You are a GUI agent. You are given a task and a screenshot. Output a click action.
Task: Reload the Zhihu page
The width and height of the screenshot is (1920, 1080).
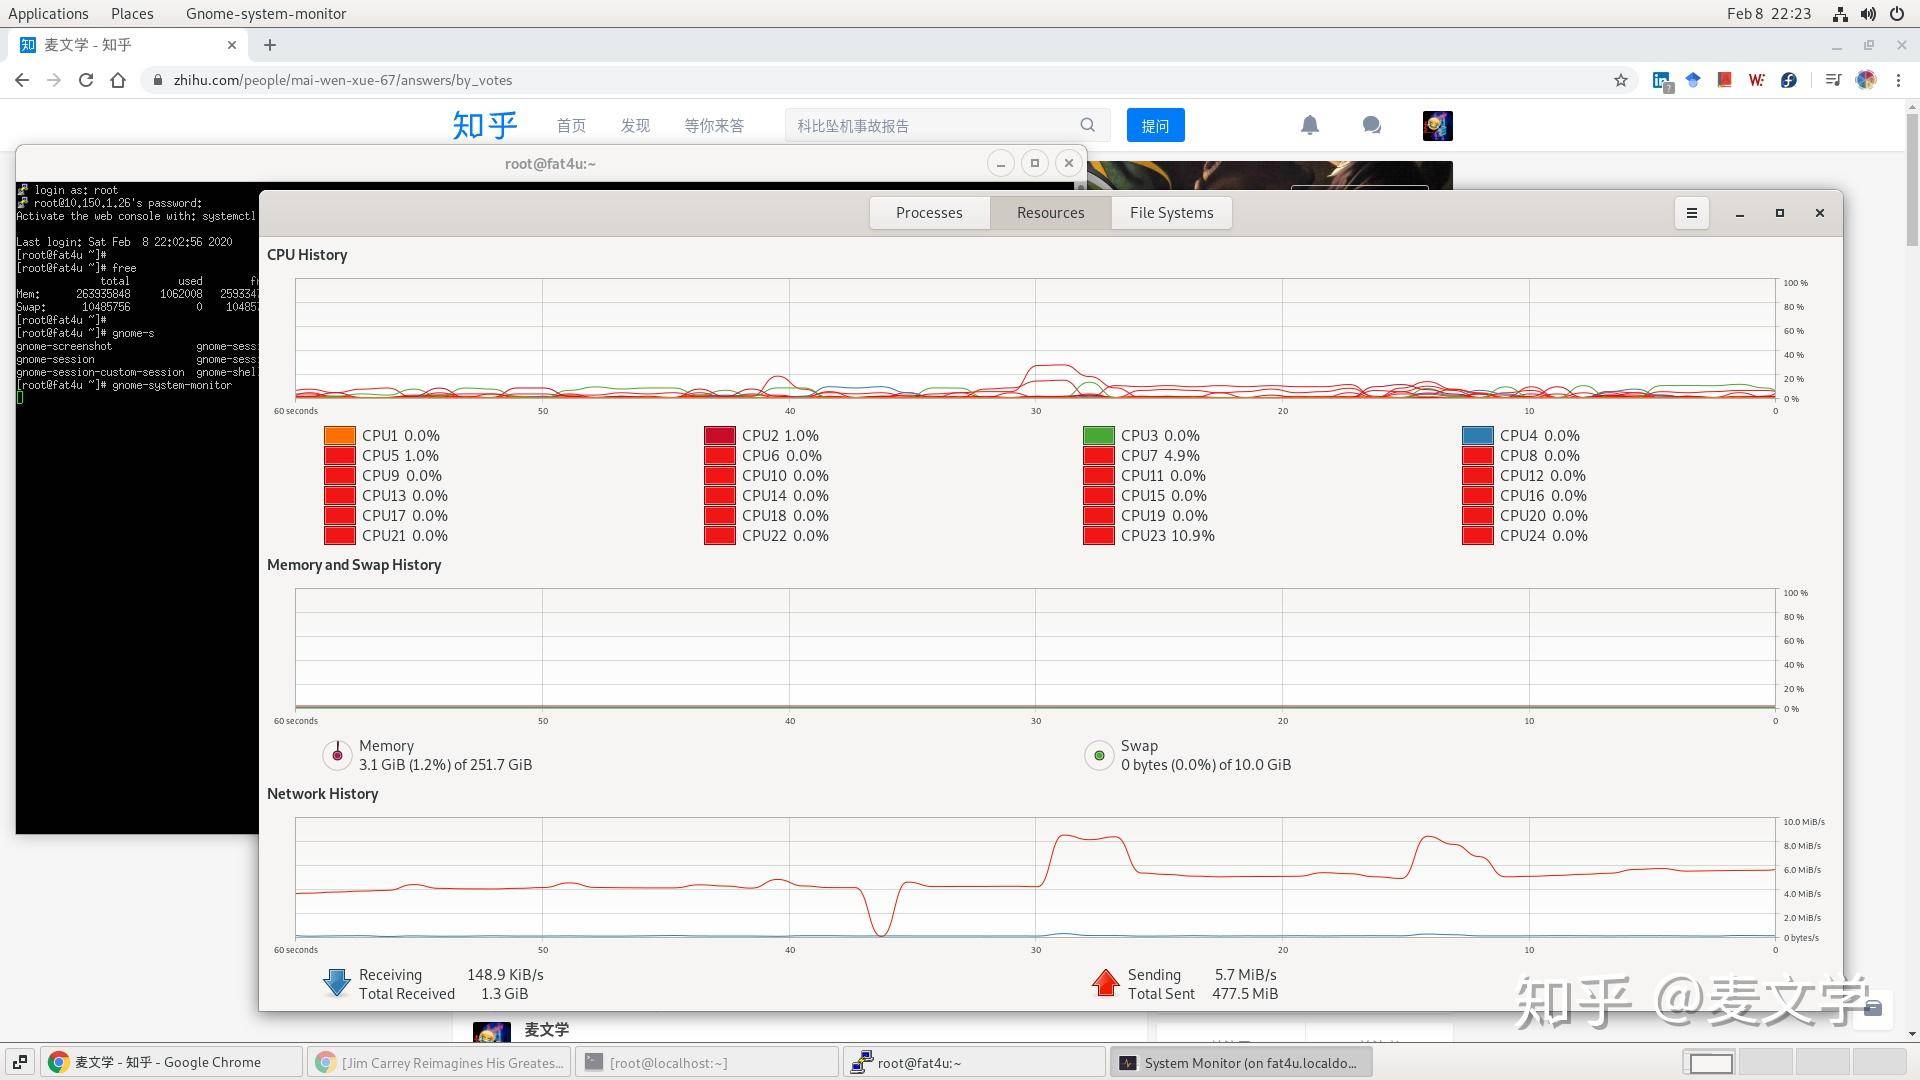click(x=86, y=80)
